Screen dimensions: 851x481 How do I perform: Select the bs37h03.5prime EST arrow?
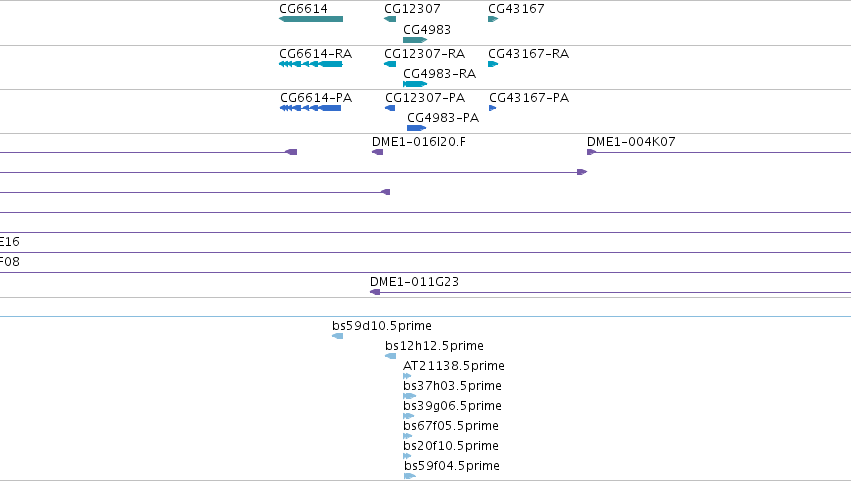tap(409, 396)
